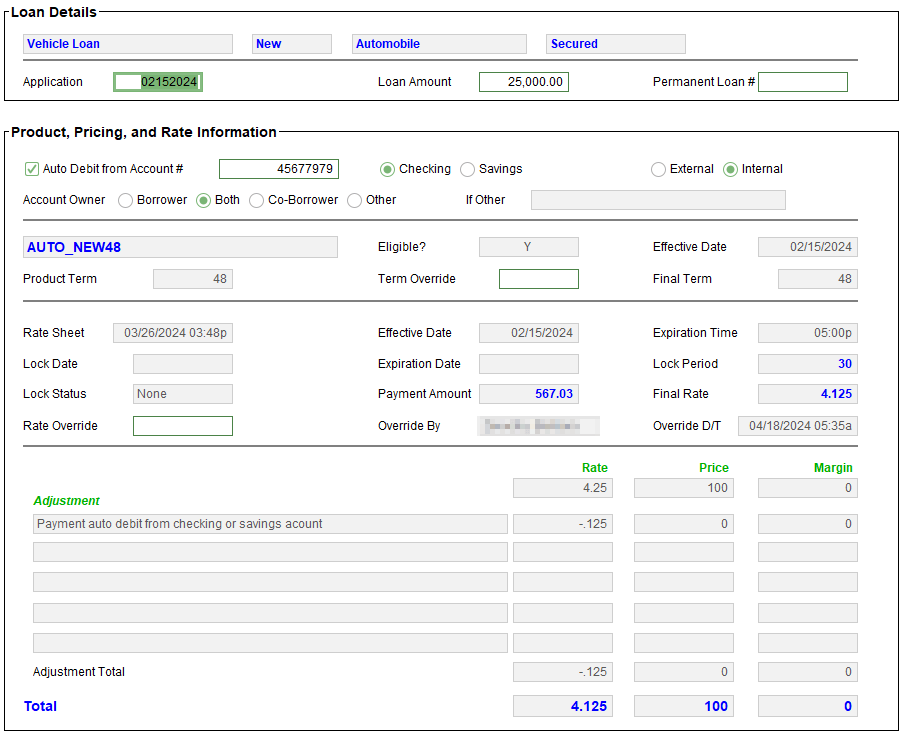Set Account Owner to Both
This screenshot has height=741, width=908.
(203, 200)
